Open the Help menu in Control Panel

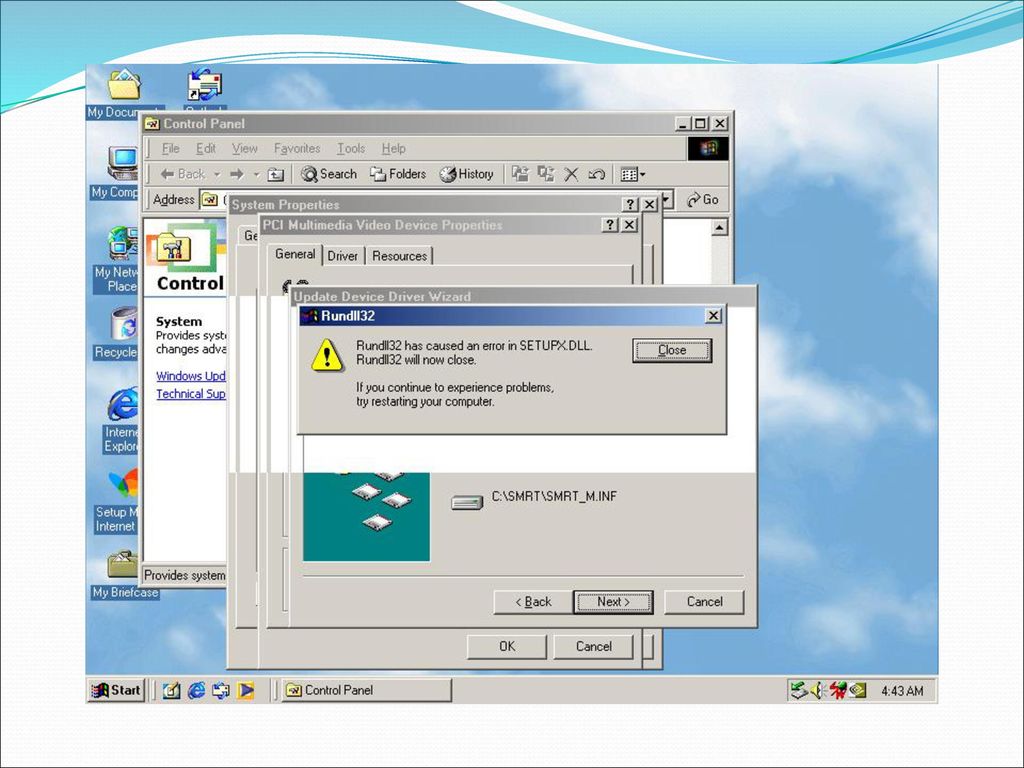coord(393,149)
